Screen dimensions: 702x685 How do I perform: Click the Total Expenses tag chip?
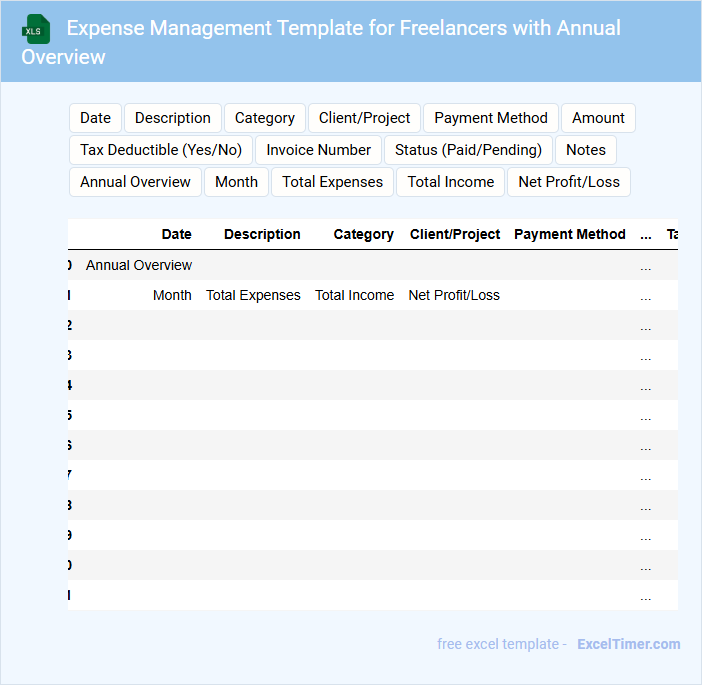pyautogui.click(x=332, y=182)
